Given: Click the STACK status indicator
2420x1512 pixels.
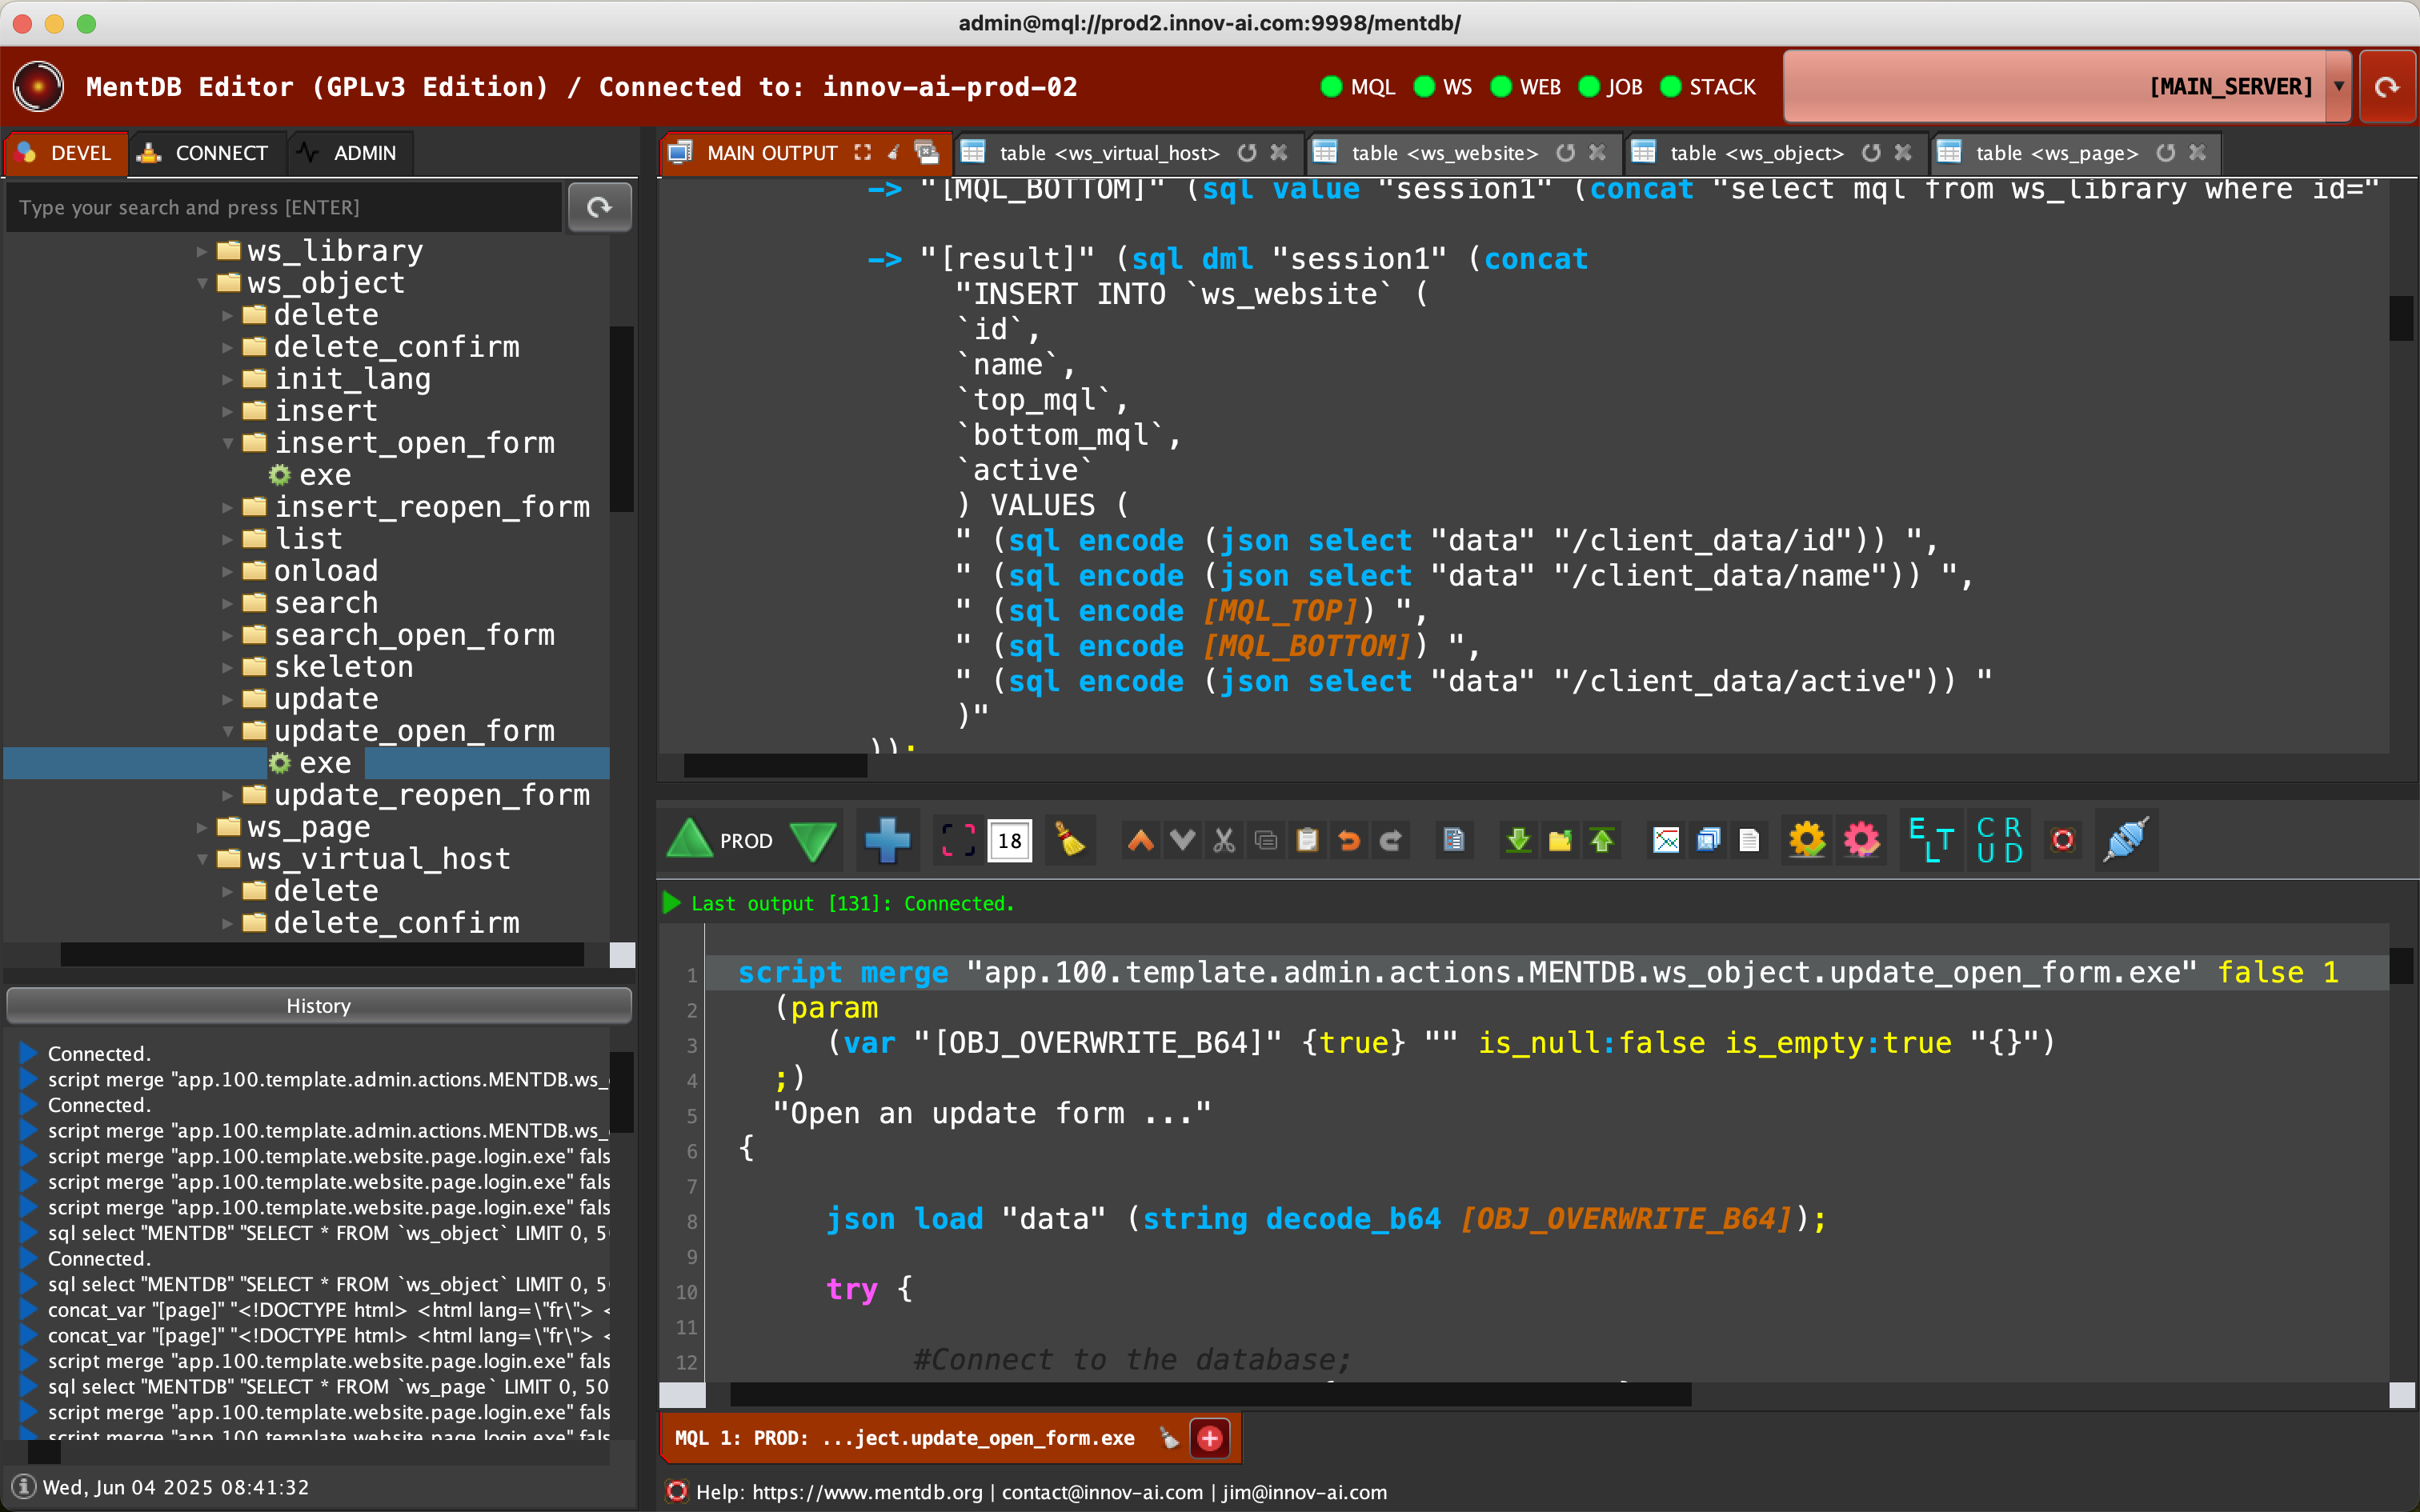Looking at the screenshot, I should (x=1709, y=87).
